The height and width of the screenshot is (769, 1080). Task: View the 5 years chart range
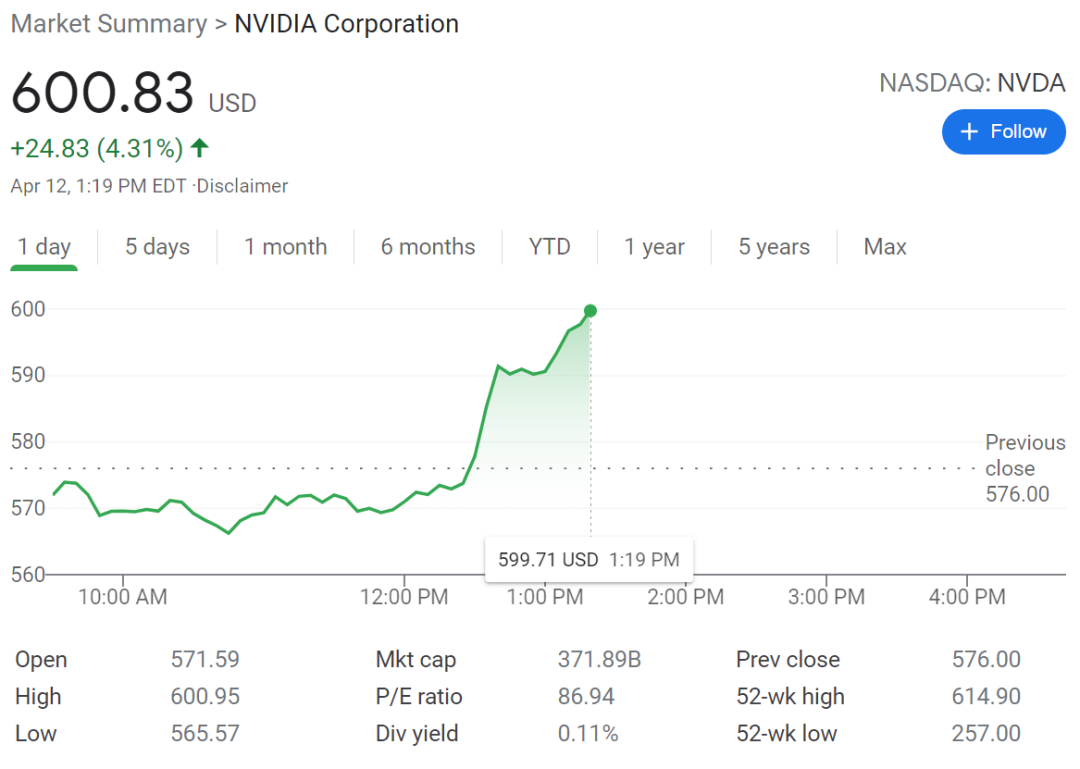coord(774,247)
